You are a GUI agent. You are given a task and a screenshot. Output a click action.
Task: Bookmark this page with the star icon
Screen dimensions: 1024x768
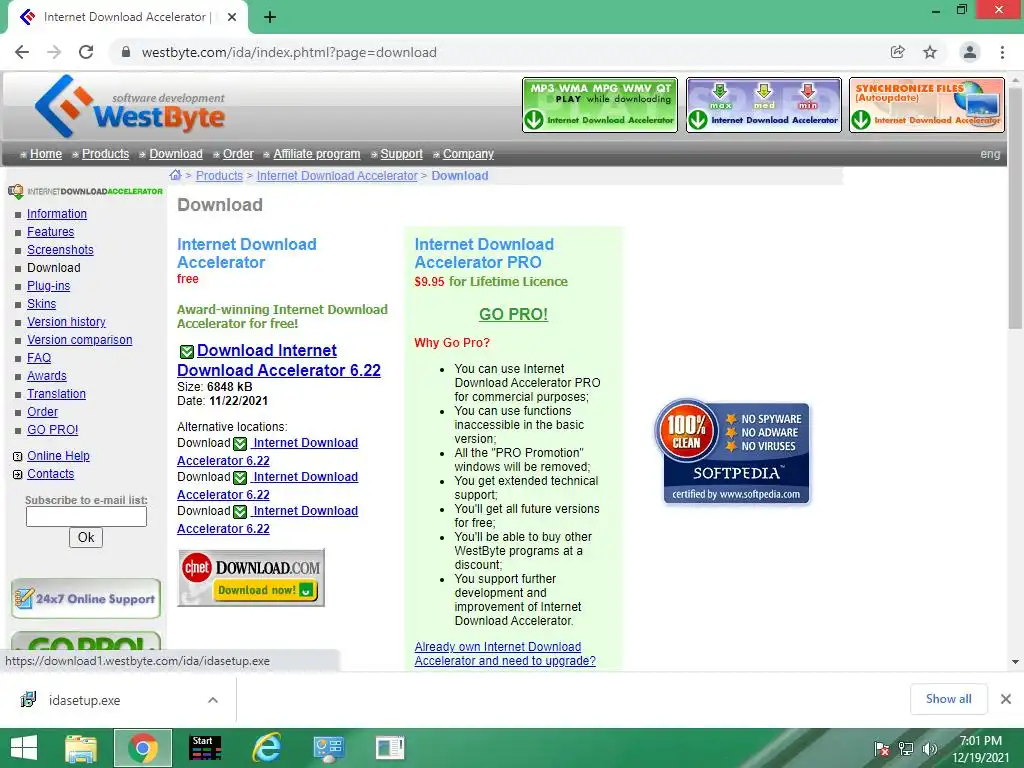point(930,52)
